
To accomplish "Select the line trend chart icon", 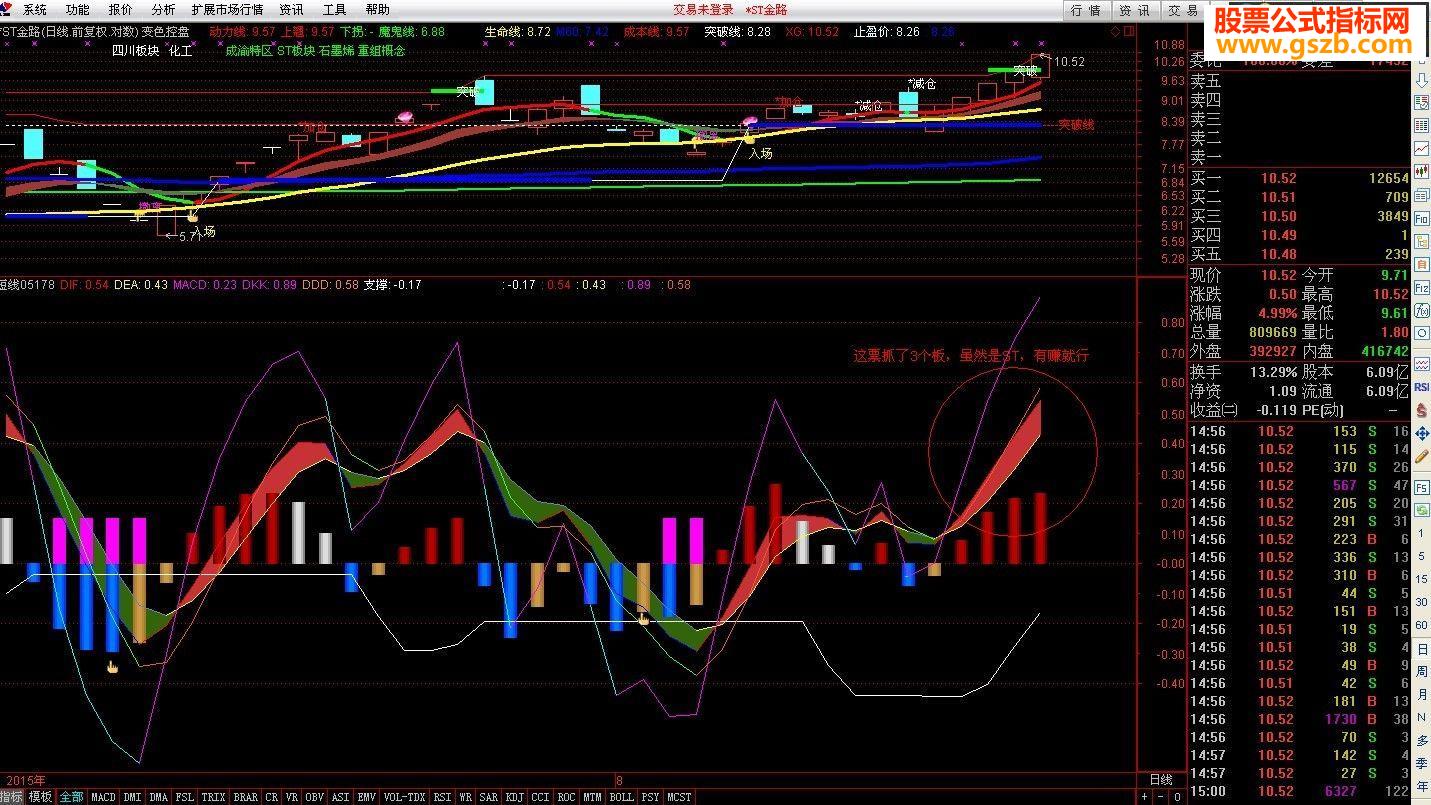I will [x=1422, y=148].
